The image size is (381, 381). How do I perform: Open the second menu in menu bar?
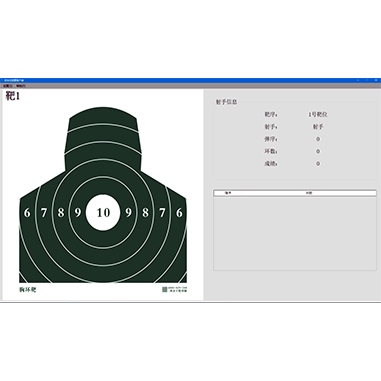20,86
